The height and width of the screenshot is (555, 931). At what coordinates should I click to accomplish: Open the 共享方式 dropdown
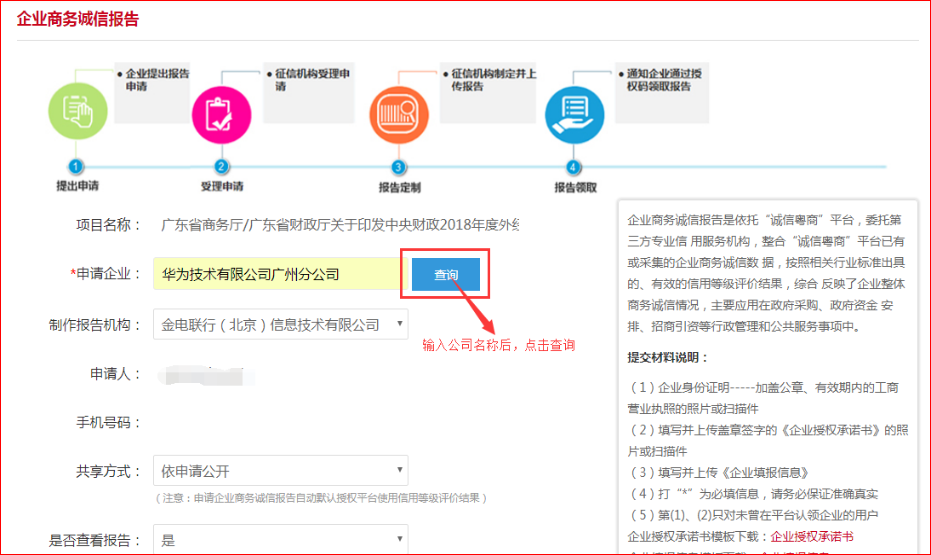click(281, 471)
